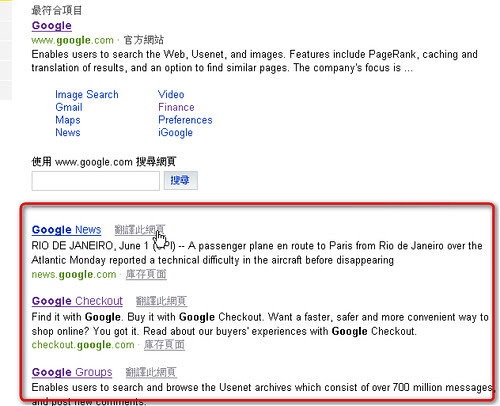Click 翻譯此網頁 next to Google Checkout
Screen dimensions: 500x406
[x=161, y=301]
